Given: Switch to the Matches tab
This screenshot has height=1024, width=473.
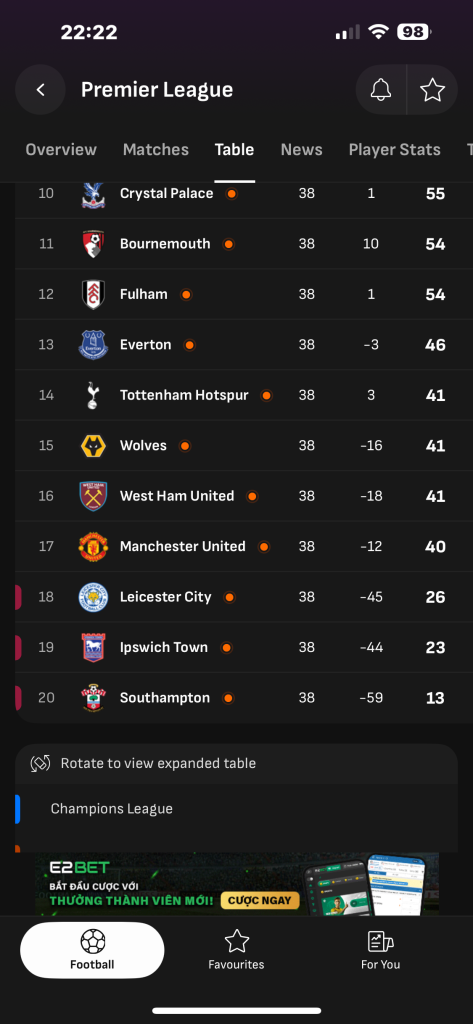Looking at the screenshot, I should tap(155, 150).
